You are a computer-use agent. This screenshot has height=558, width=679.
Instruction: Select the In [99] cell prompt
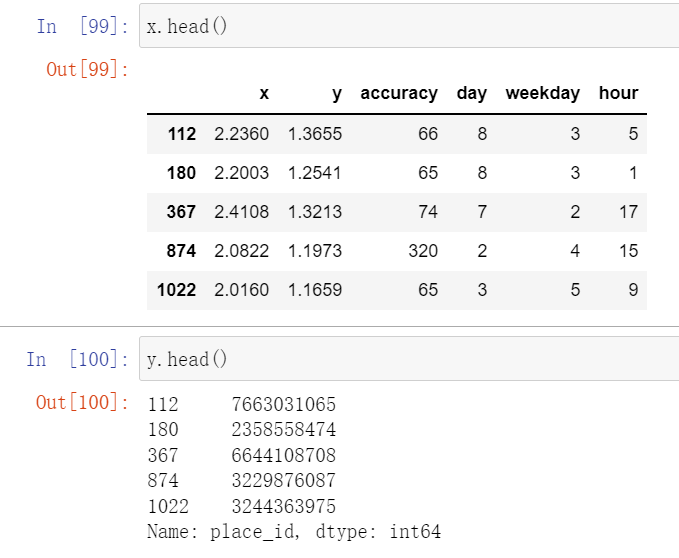point(82,26)
